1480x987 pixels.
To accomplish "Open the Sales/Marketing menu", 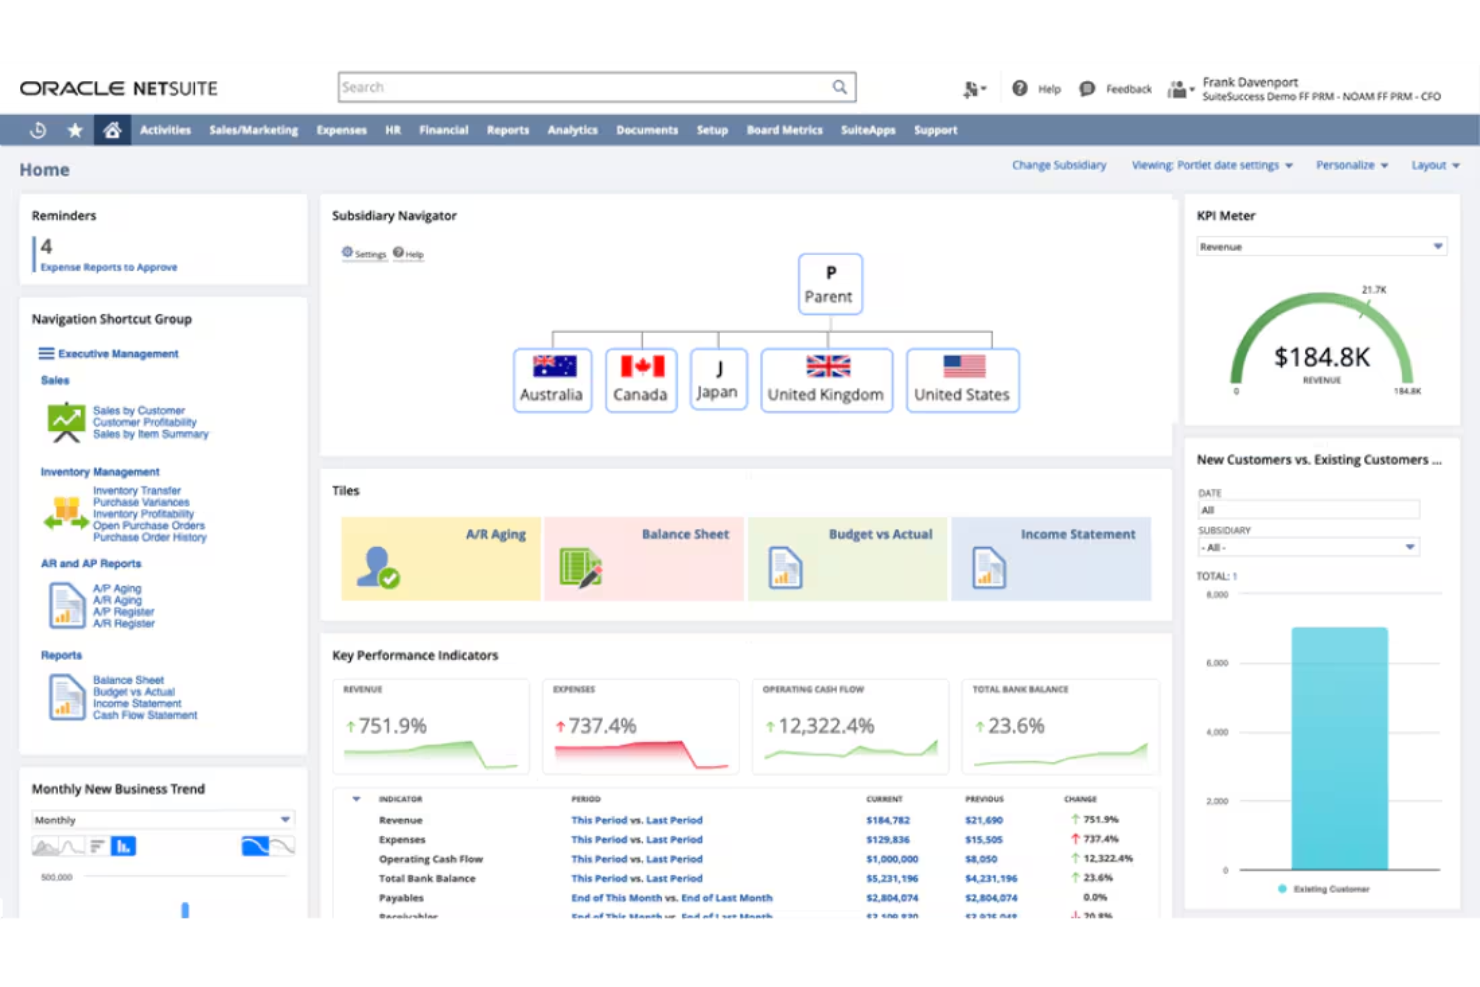I will [x=253, y=130].
